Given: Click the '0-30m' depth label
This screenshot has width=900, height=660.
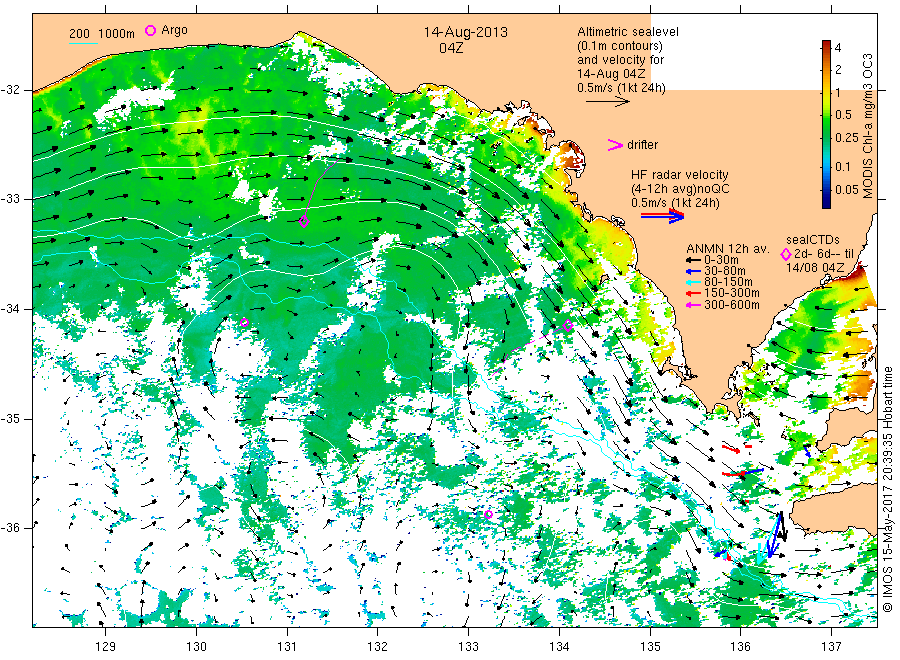Looking at the screenshot, I should pos(721,261).
